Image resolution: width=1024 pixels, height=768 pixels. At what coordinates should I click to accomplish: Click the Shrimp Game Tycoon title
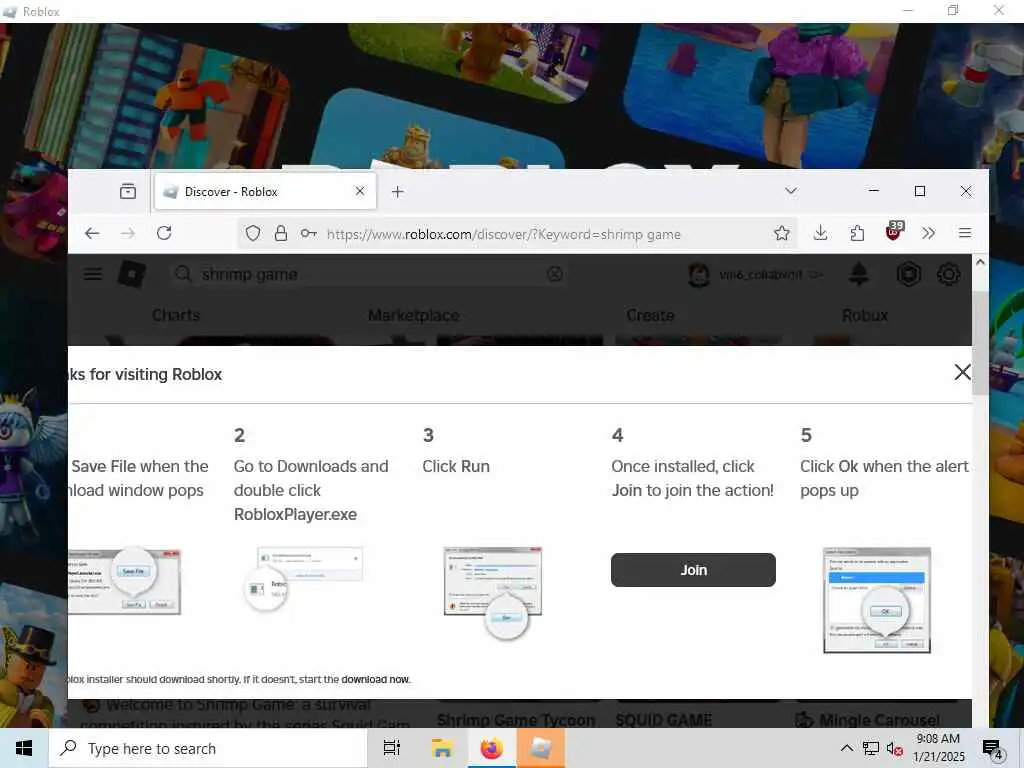[516, 720]
